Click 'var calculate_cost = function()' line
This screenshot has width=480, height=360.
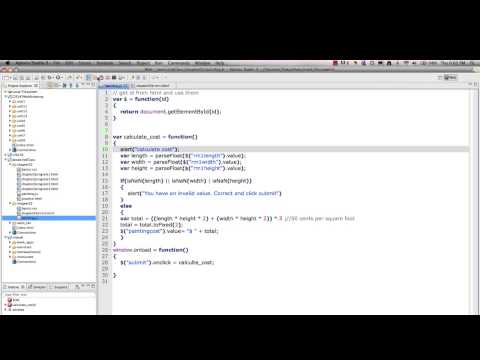(155, 137)
